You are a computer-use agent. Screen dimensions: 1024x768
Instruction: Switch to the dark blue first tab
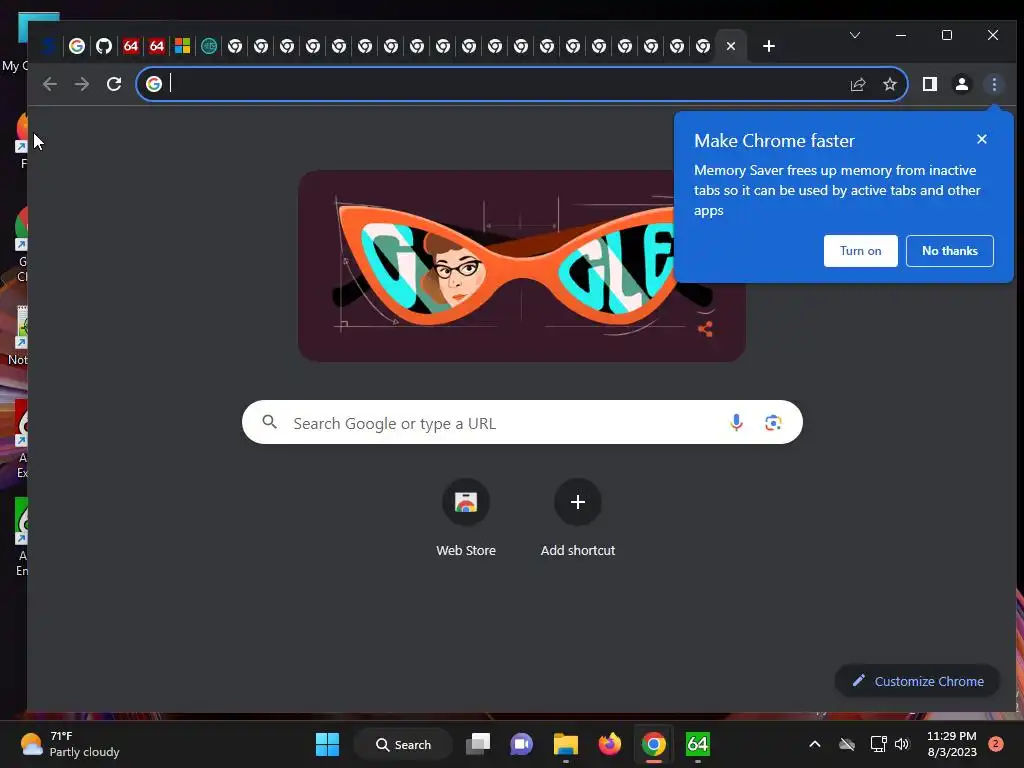coord(48,46)
